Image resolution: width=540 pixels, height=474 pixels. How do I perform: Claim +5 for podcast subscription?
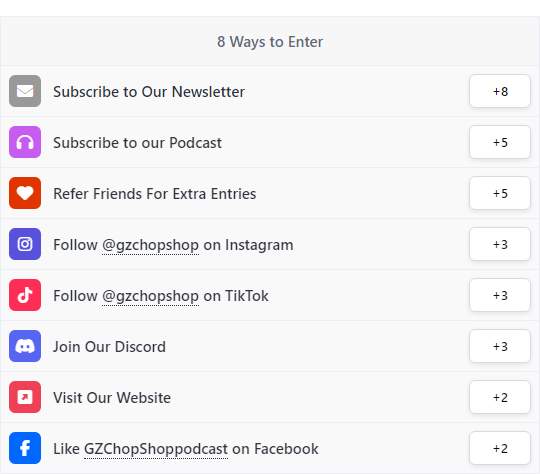500,142
